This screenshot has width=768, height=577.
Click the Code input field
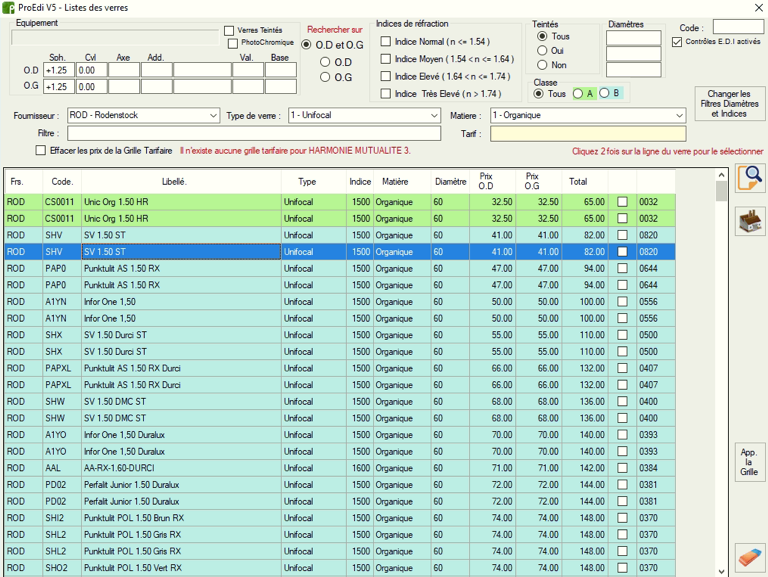click(738, 26)
